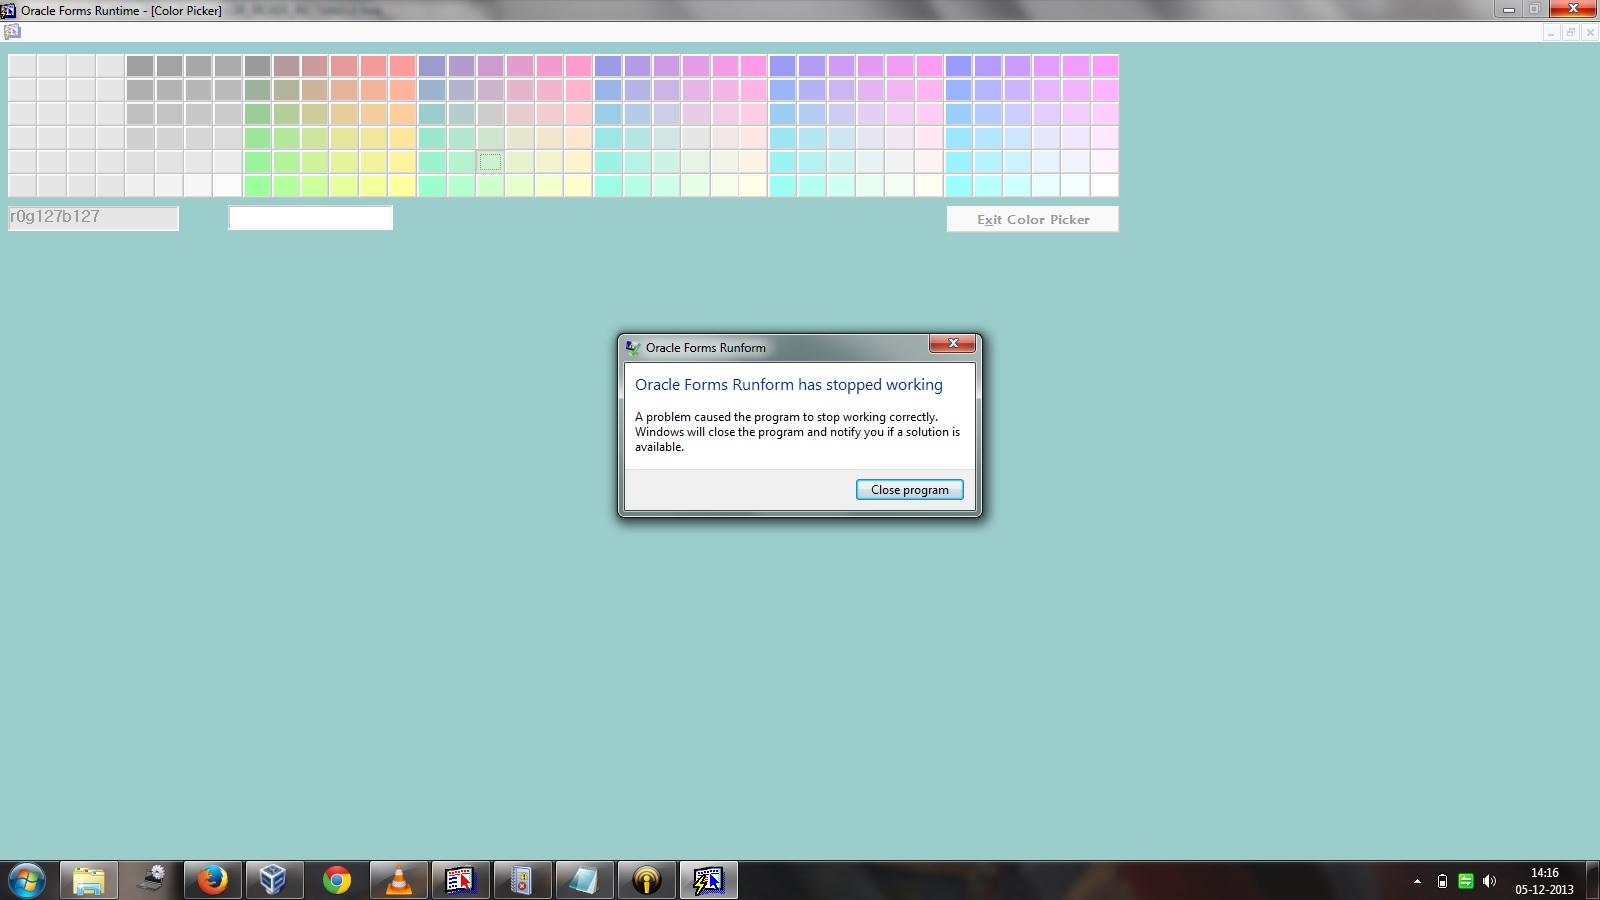The width and height of the screenshot is (1600, 900).
Task: Close the Oracle Forms Runtime main window
Action: (1573, 9)
